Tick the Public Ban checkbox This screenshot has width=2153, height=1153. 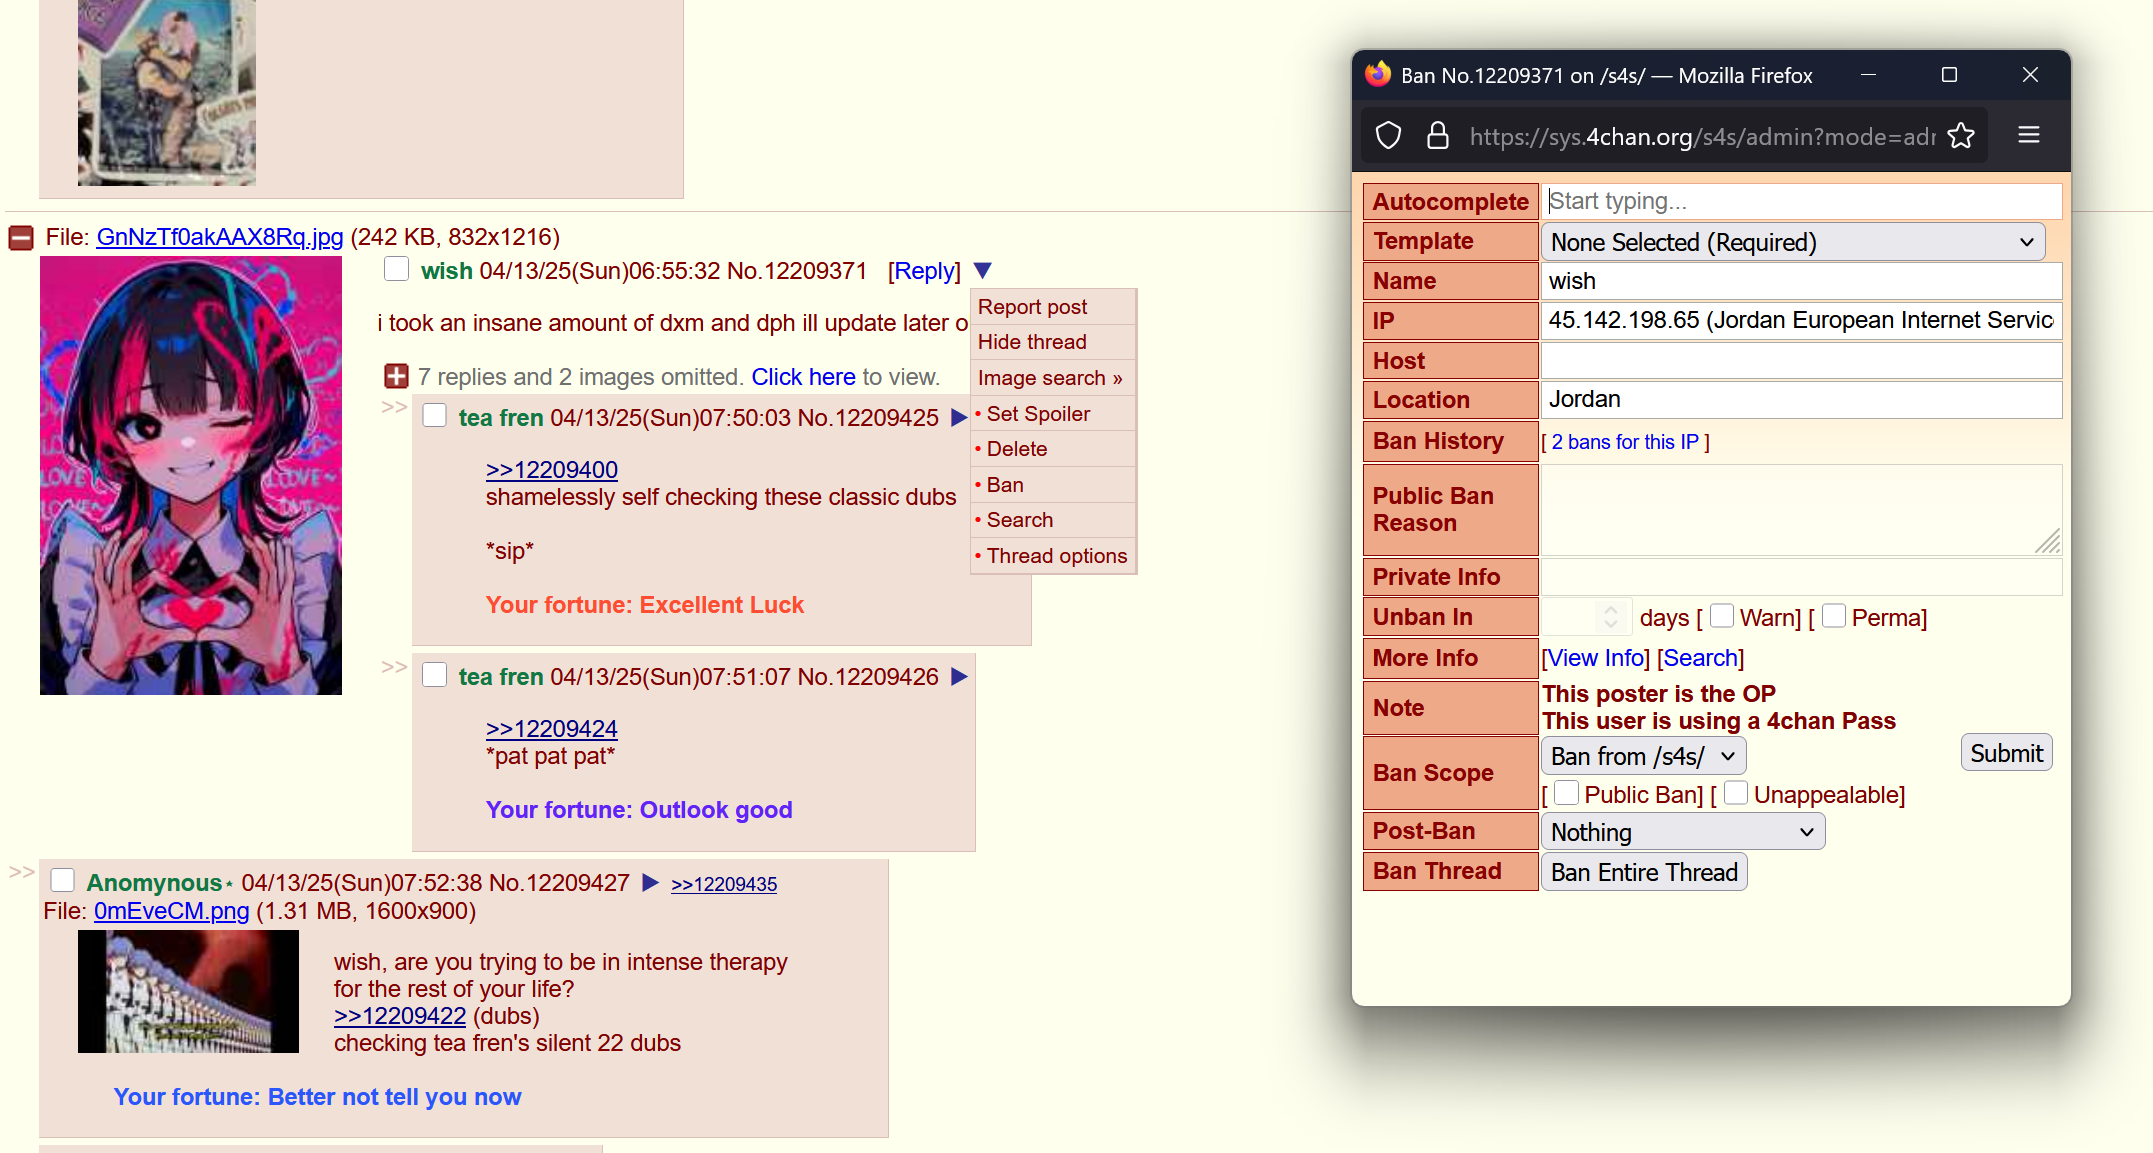(x=1566, y=793)
